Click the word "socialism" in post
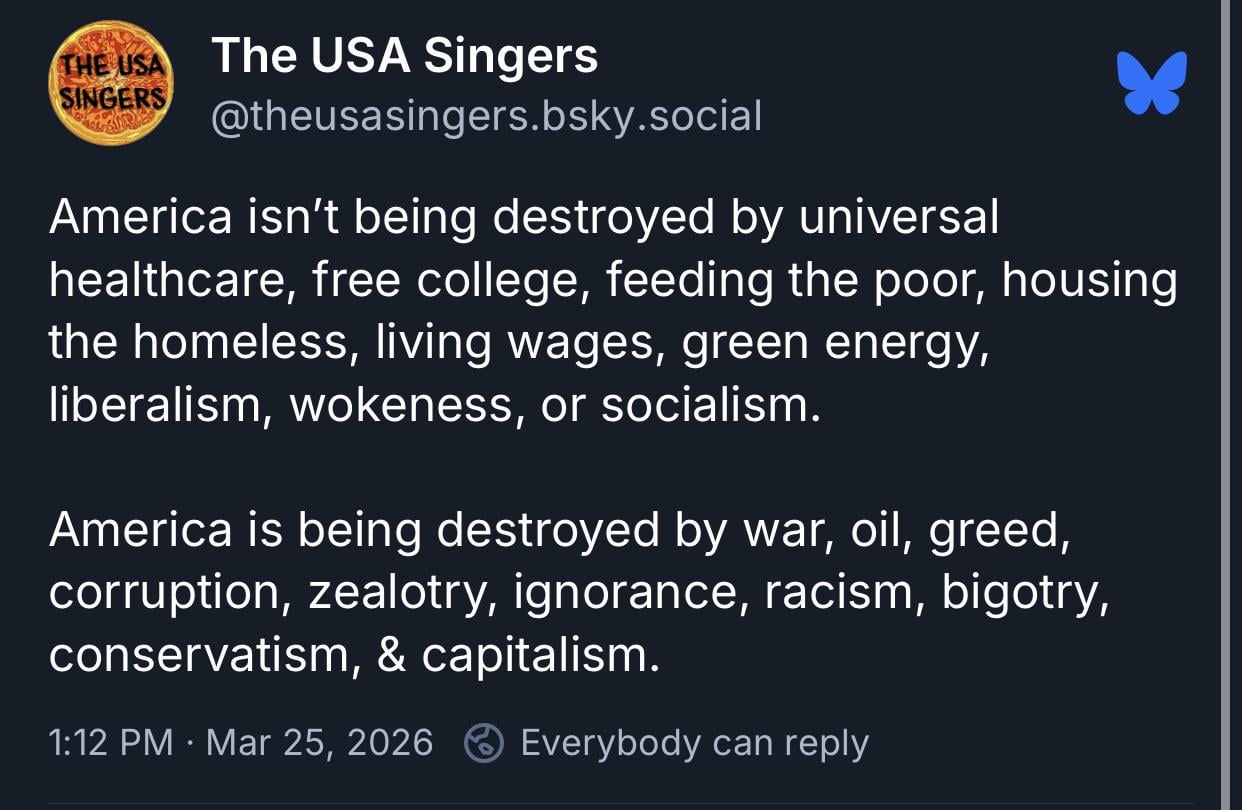This screenshot has width=1242, height=810. (x=708, y=405)
